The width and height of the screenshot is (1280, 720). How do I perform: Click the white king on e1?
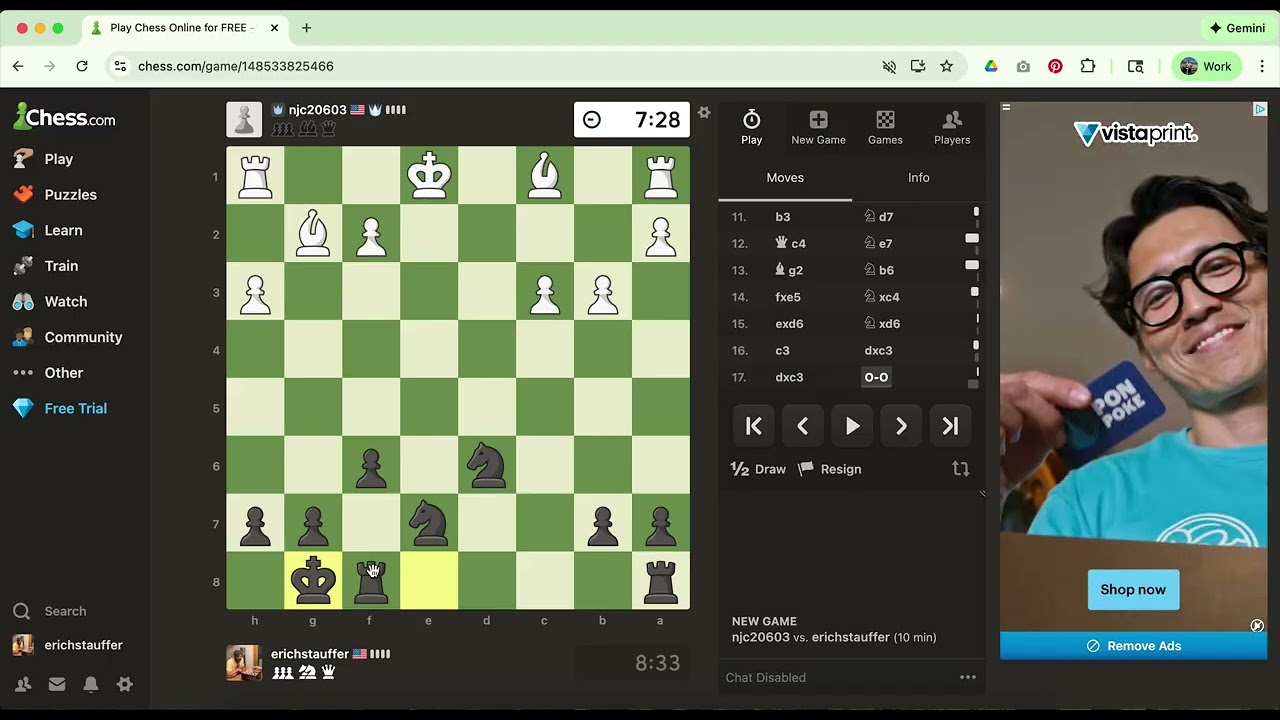429,175
